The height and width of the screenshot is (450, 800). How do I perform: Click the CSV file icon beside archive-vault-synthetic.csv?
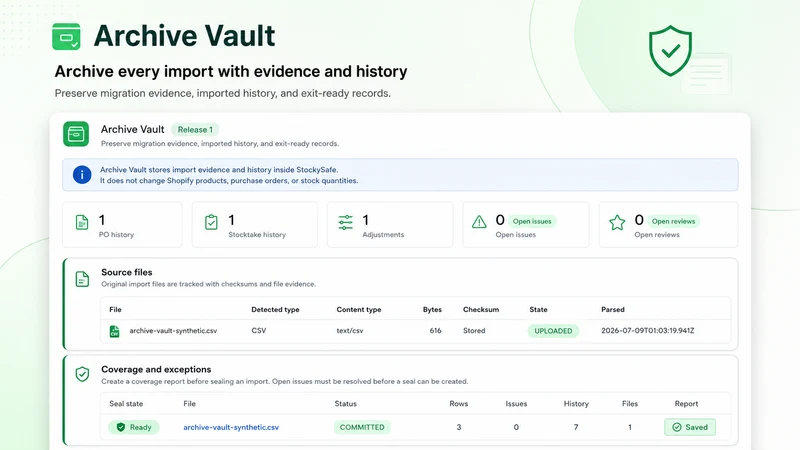pyautogui.click(x=115, y=331)
